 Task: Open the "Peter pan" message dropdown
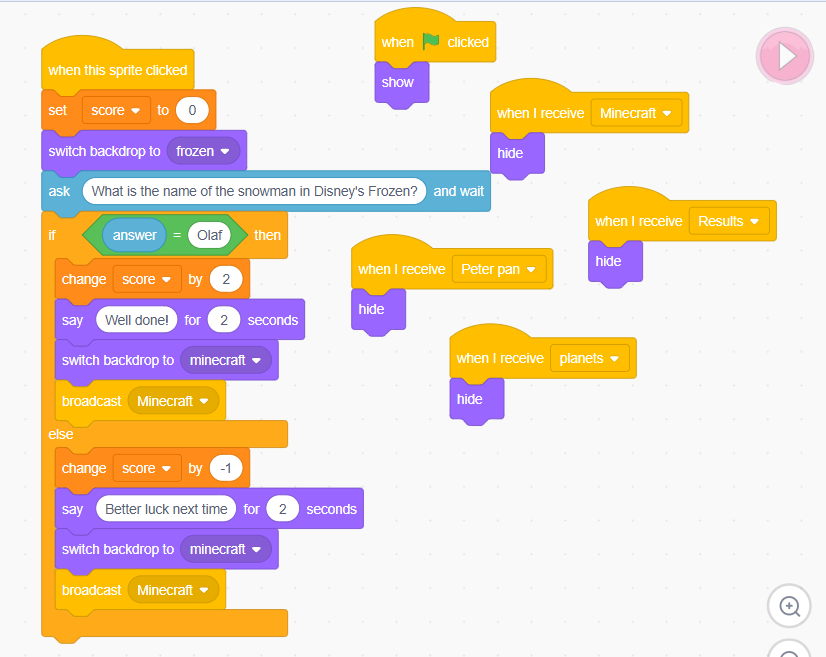click(x=500, y=269)
